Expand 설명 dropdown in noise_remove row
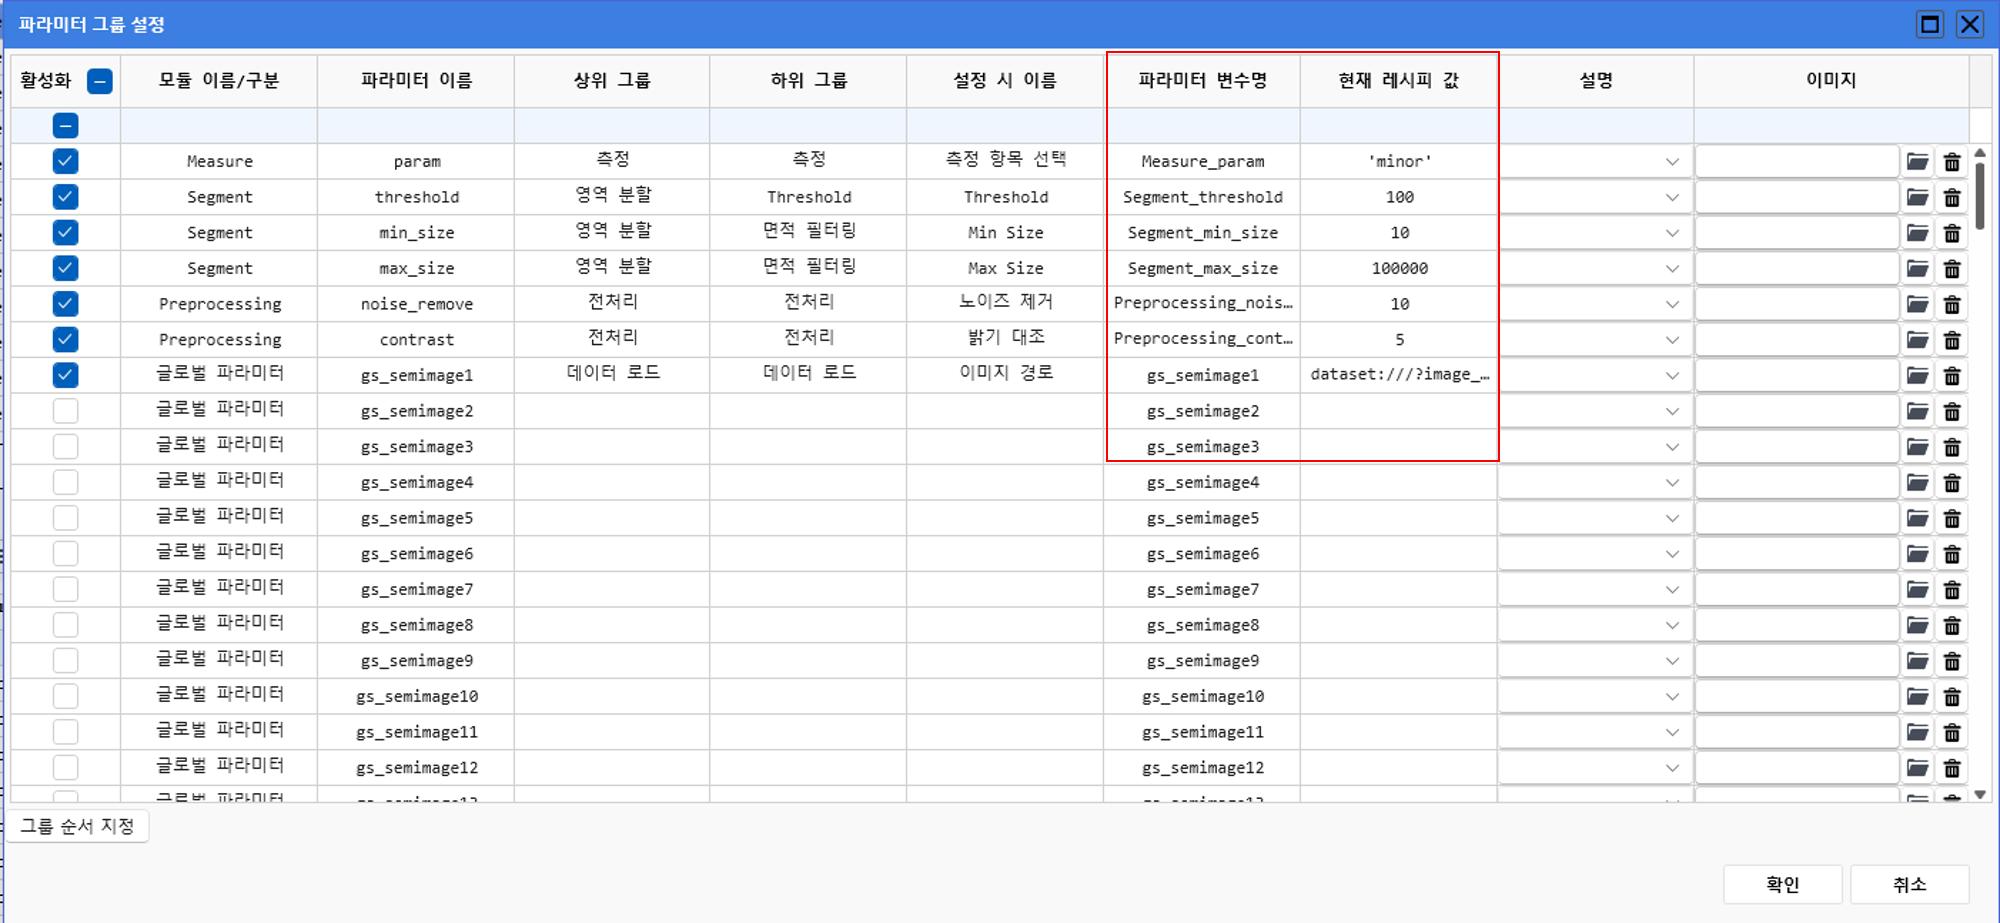The image size is (2000, 923). pyautogui.click(x=1671, y=305)
